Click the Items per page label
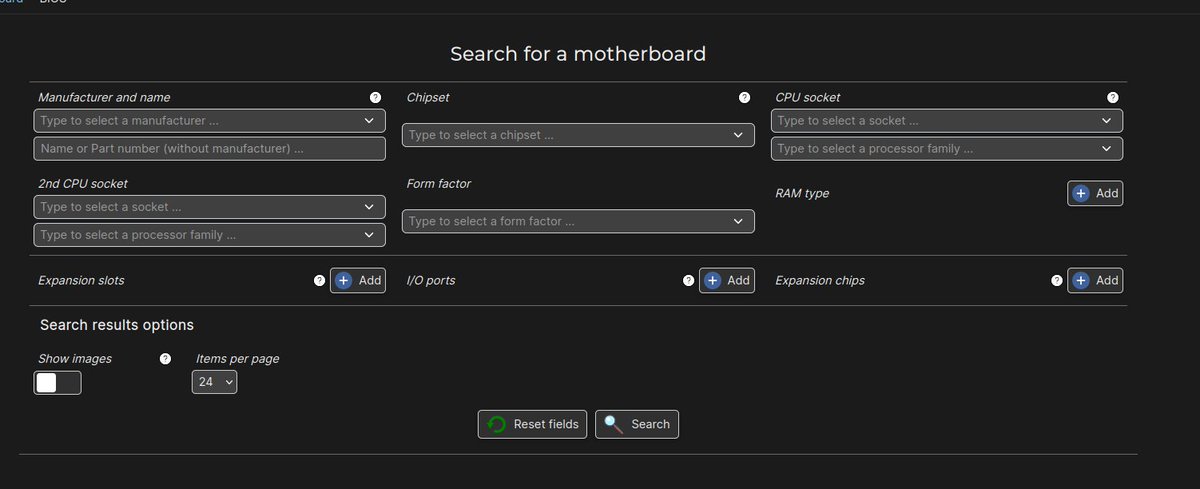Screen dimensions: 1200x489 coord(237,359)
